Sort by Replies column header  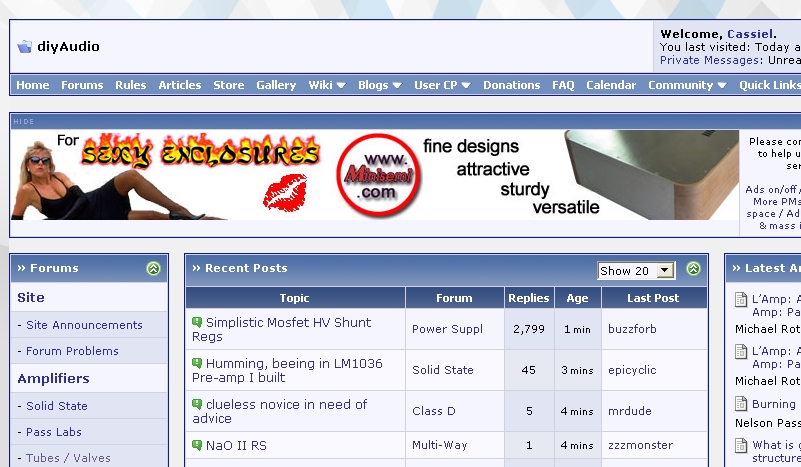pyautogui.click(x=529, y=298)
